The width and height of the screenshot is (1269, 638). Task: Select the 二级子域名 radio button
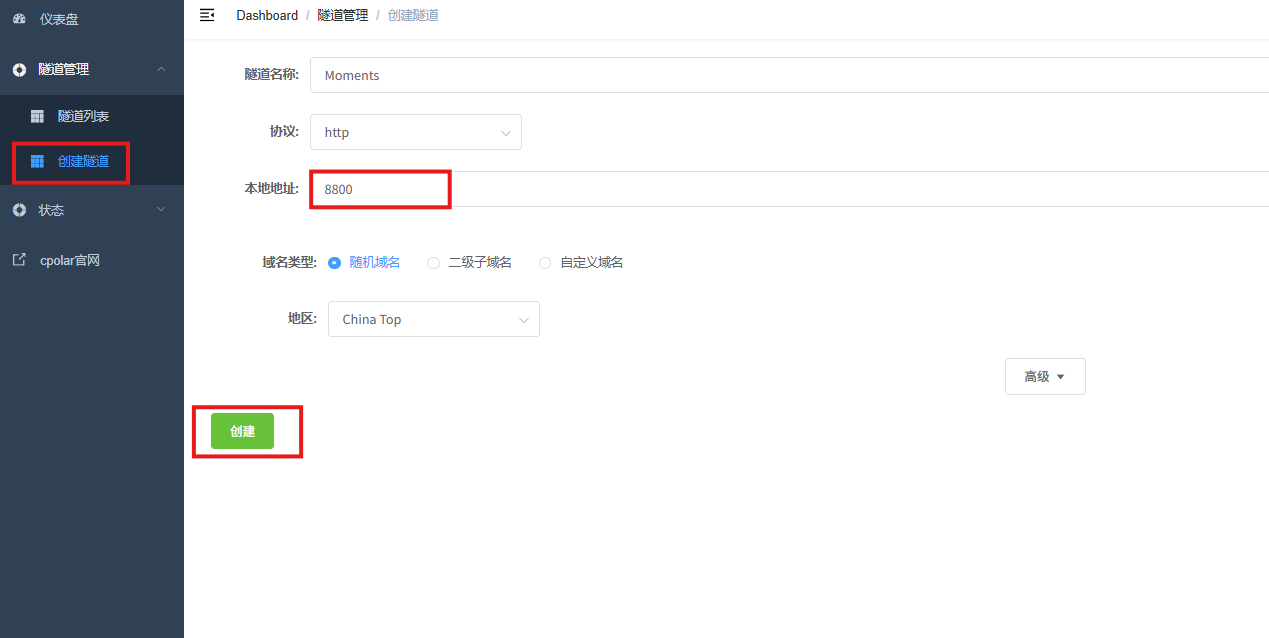pos(433,263)
